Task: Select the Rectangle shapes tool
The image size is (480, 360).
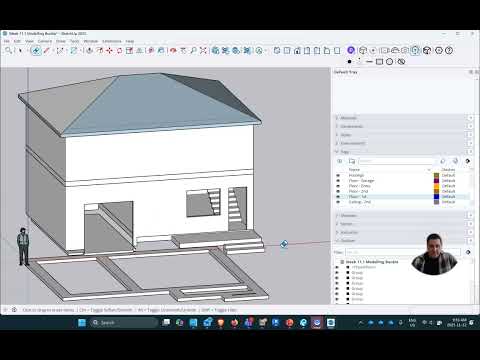Action: click(74, 50)
